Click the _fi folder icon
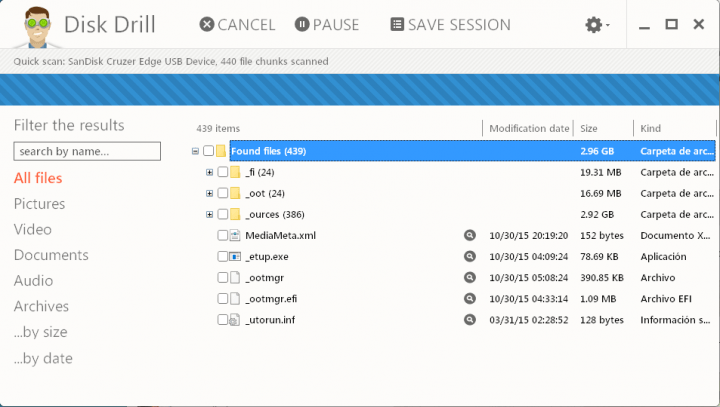 click(x=235, y=172)
